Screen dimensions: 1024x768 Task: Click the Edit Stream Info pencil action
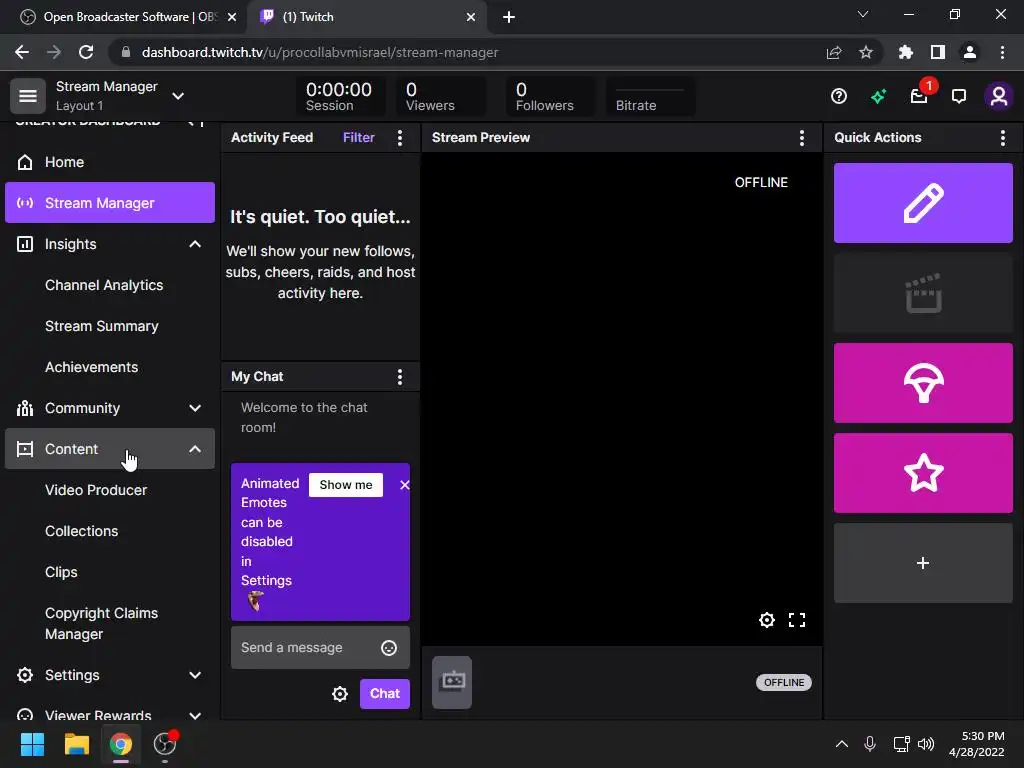point(923,203)
